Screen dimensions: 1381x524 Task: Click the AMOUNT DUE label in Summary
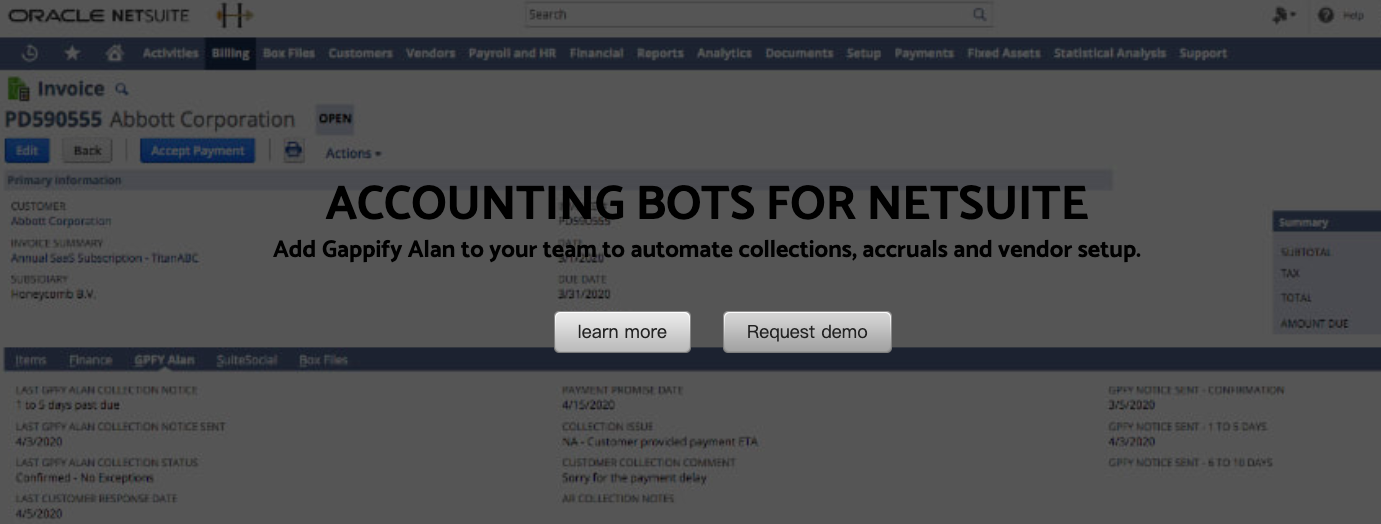pos(1314,324)
